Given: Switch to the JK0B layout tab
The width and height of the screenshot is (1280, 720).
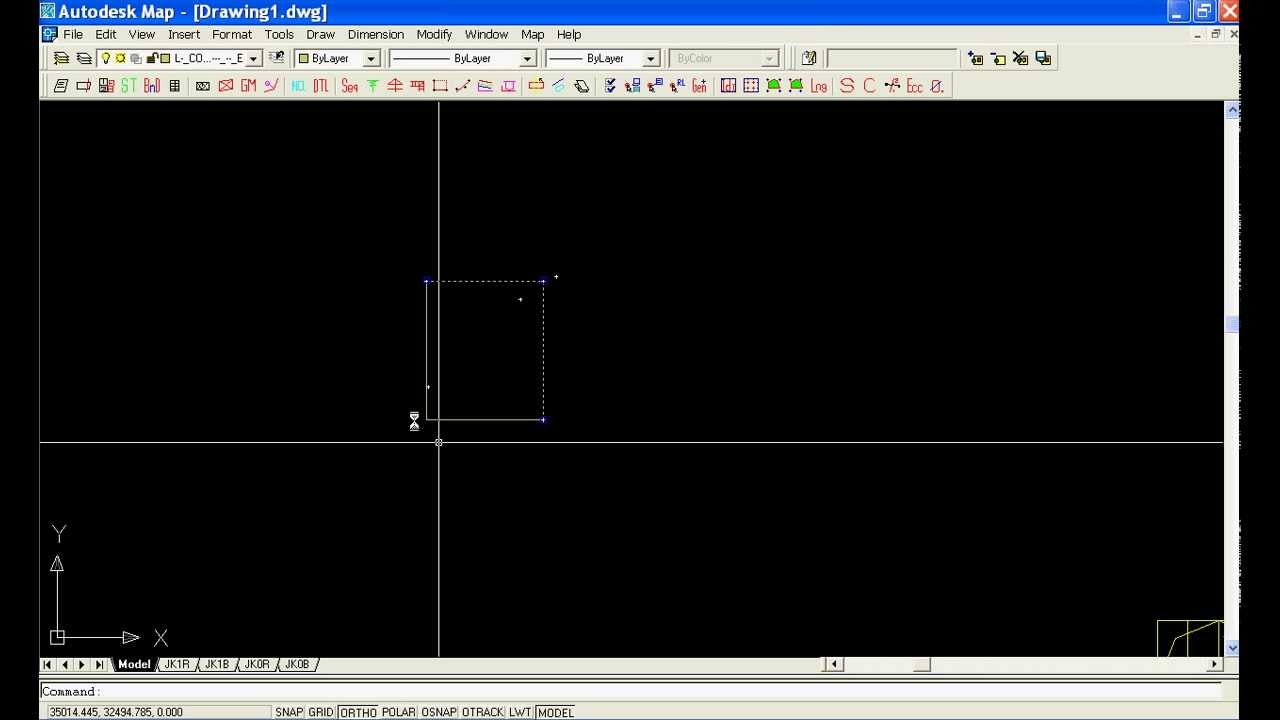Looking at the screenshot, I should 297,664.
